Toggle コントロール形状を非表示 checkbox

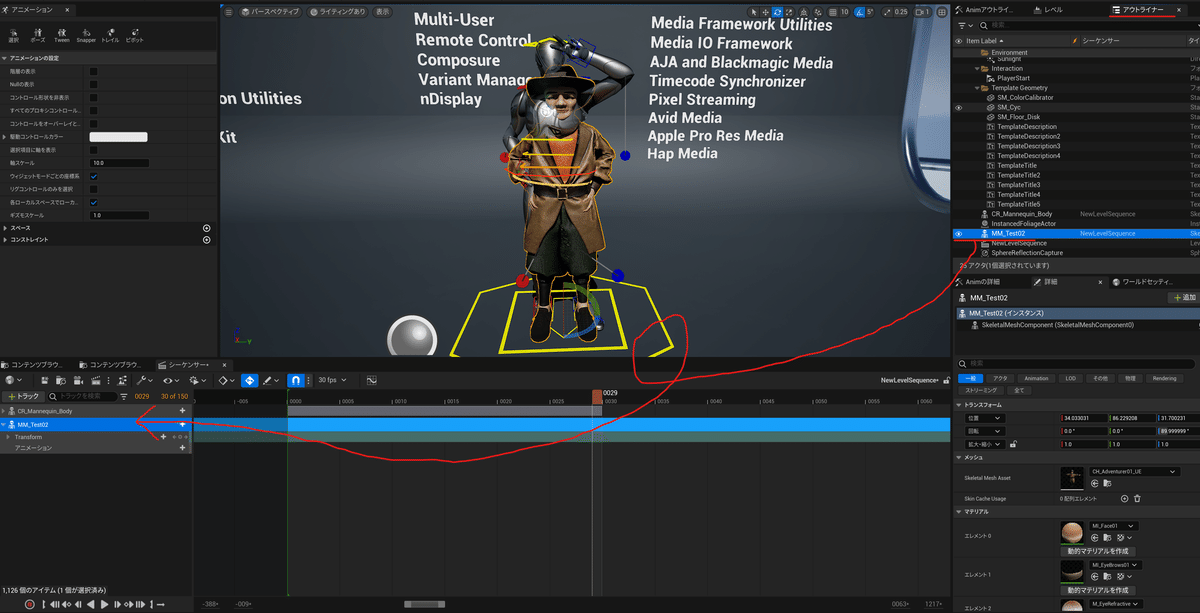94,97
